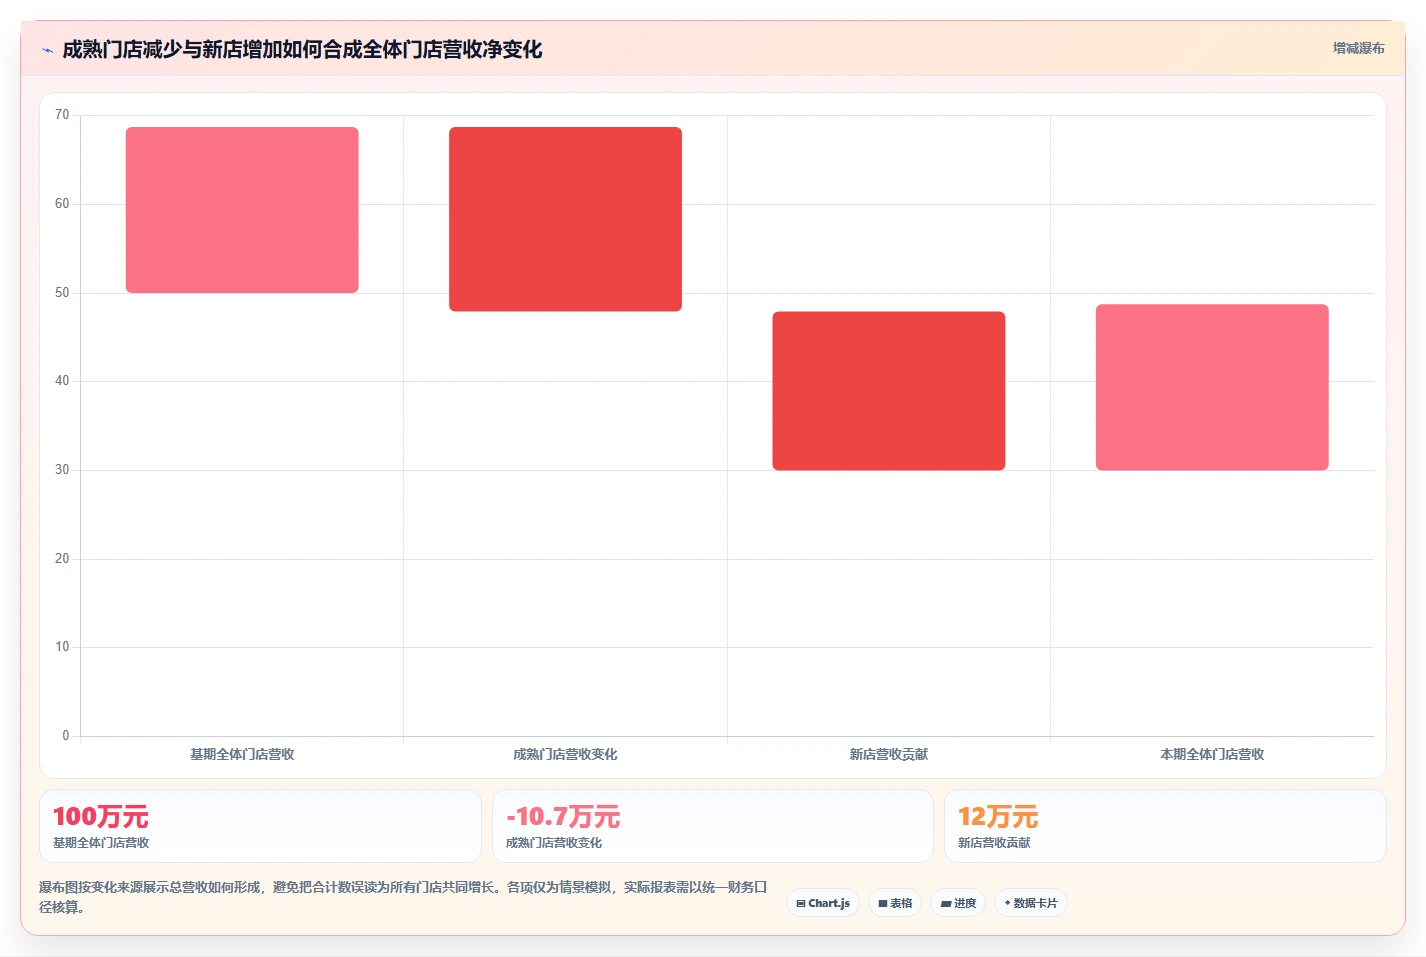Click the 进度 tag chip

click(x=958, y=903)
